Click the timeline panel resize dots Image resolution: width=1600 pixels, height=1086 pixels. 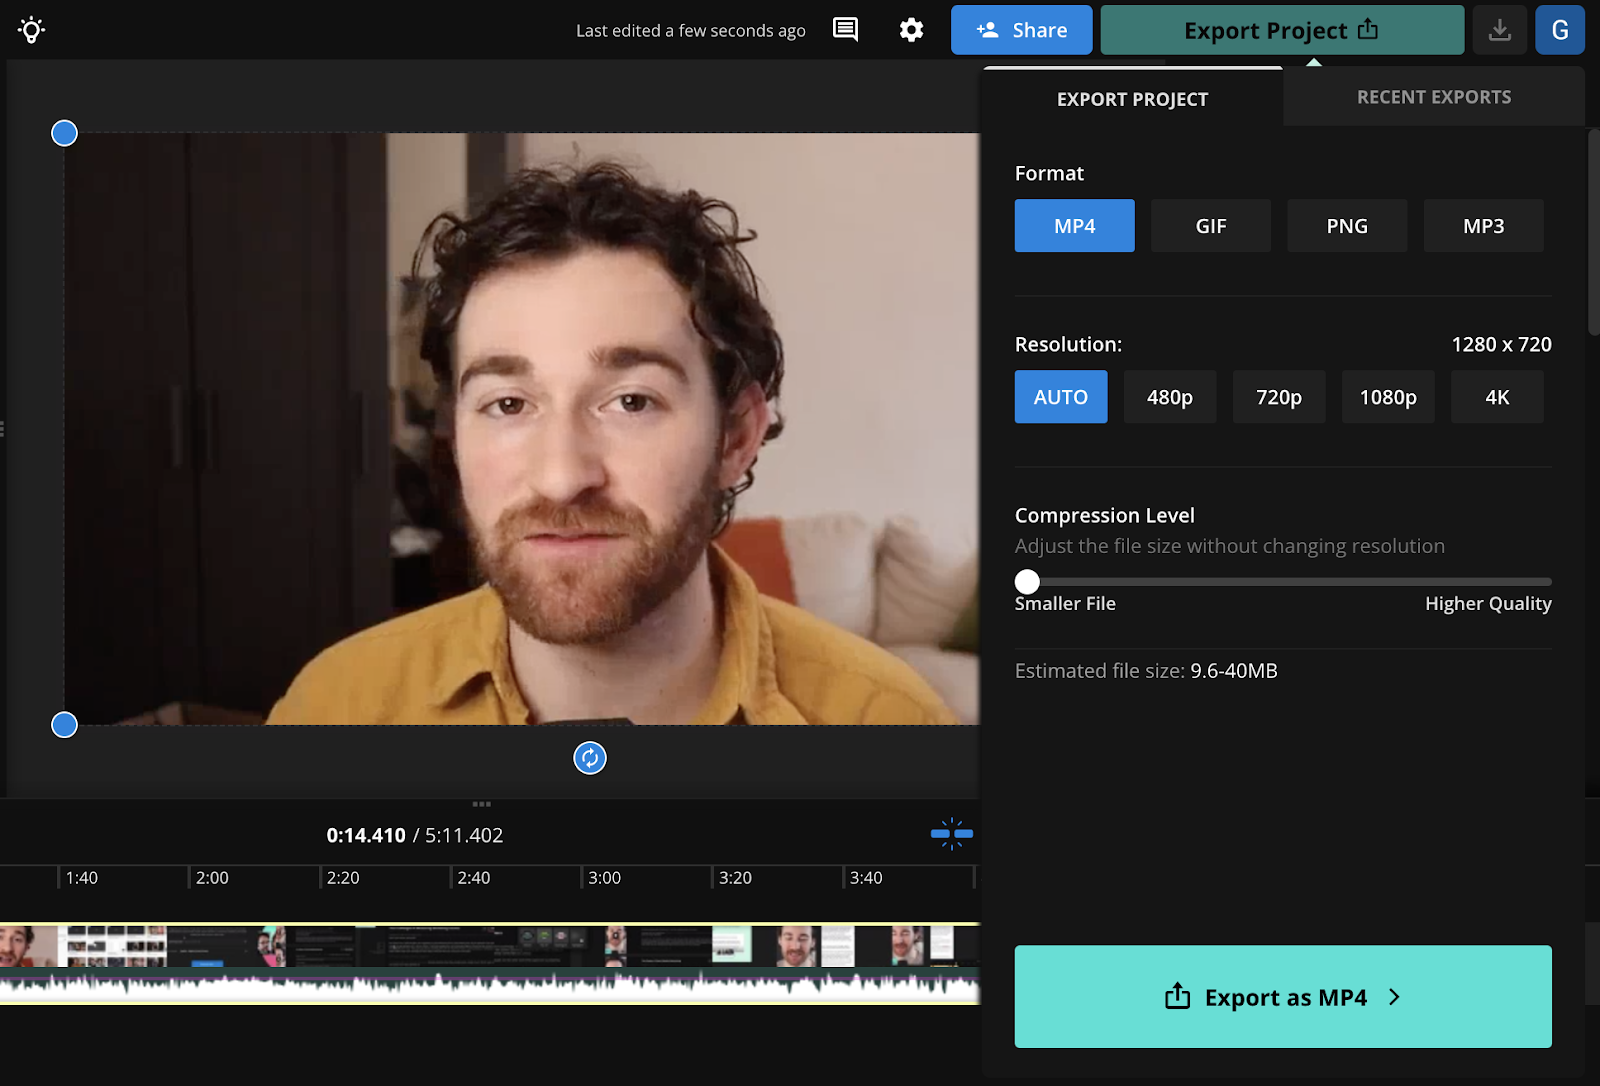click(x=481, y=804)
